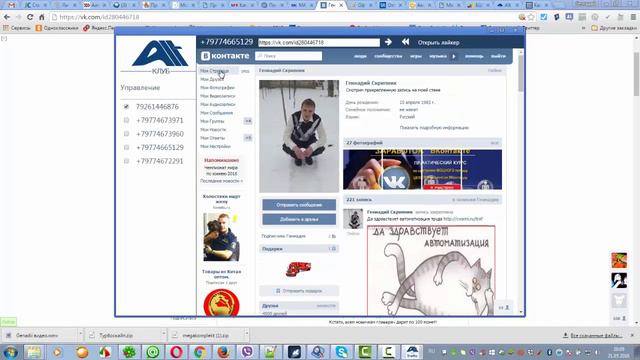Open Chrome main menu icon

click(633, 17)
